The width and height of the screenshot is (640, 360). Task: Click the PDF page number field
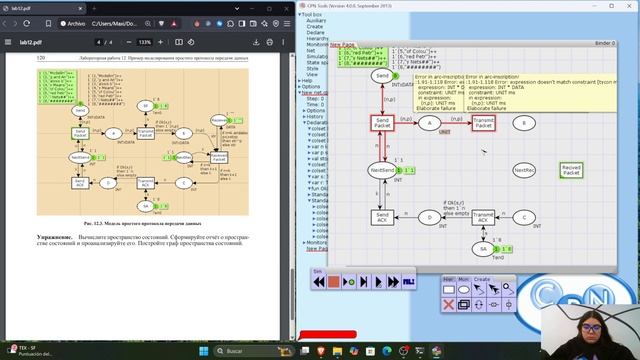[x=98, y=42]
